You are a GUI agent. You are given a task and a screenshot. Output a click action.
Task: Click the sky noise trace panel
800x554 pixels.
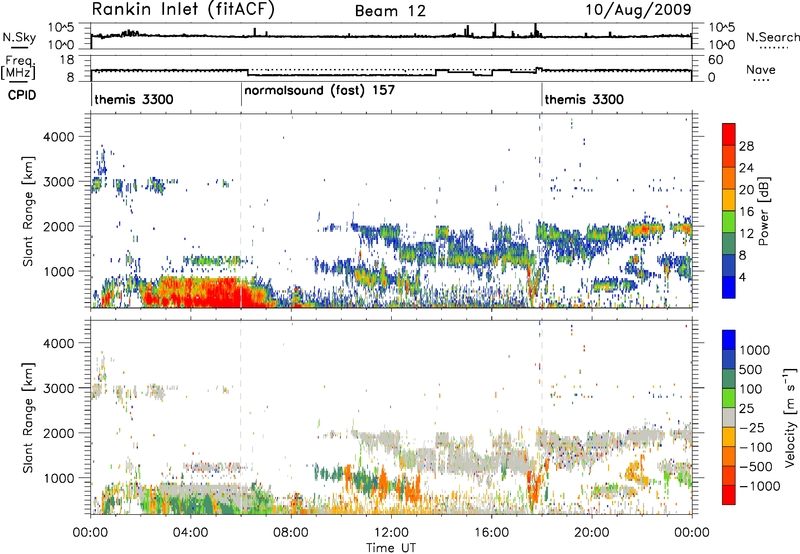(x=391, y=36)
